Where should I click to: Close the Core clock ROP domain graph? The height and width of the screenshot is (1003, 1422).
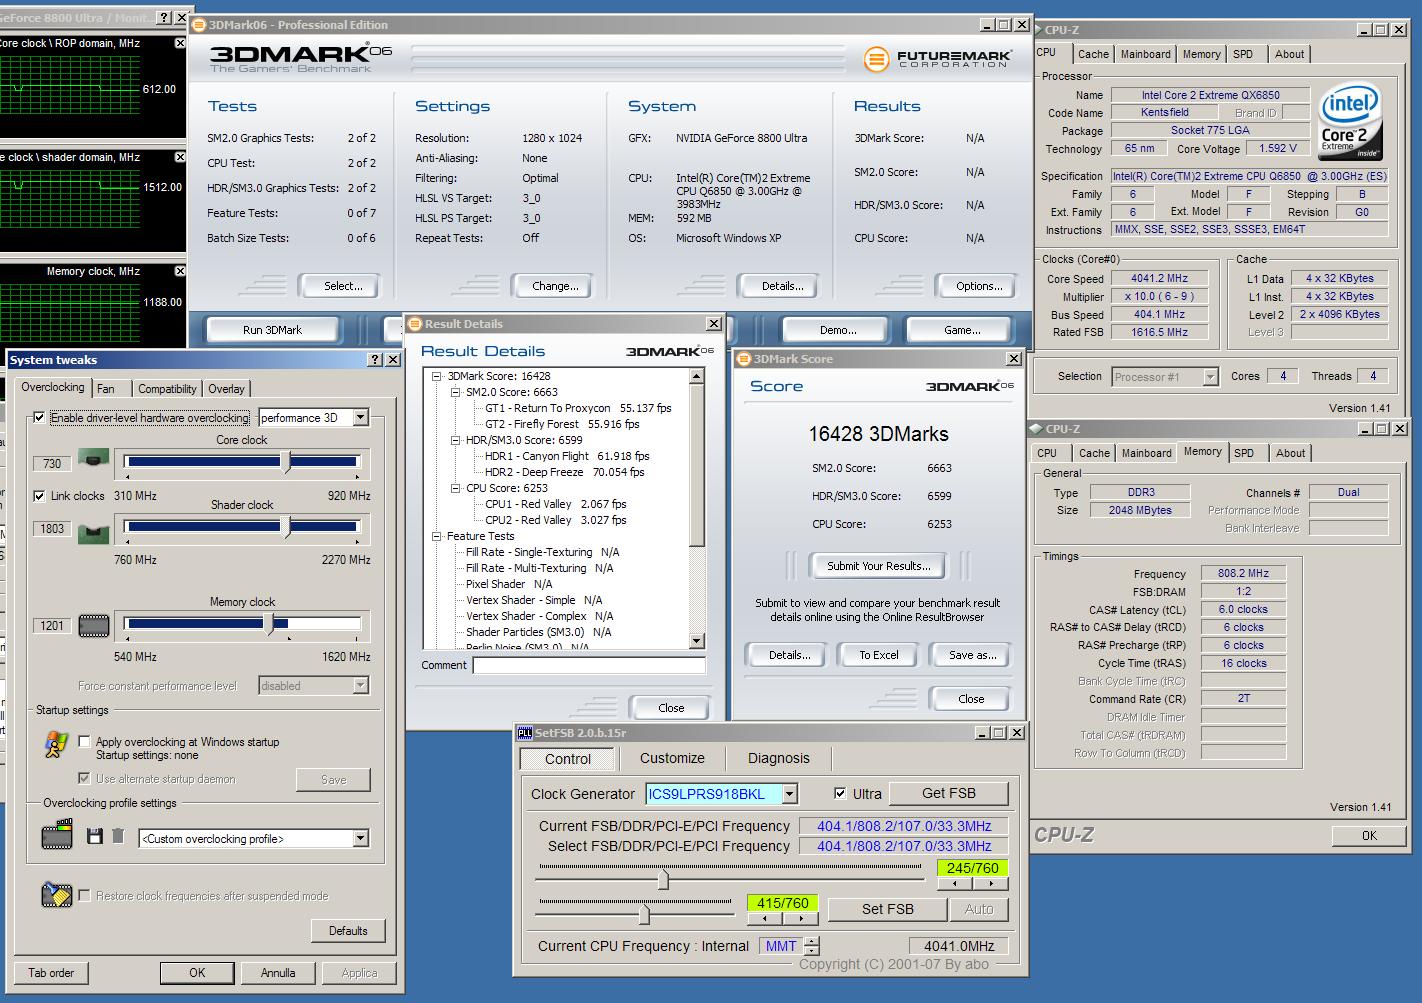pyautogui.click(x=180, y=43)
